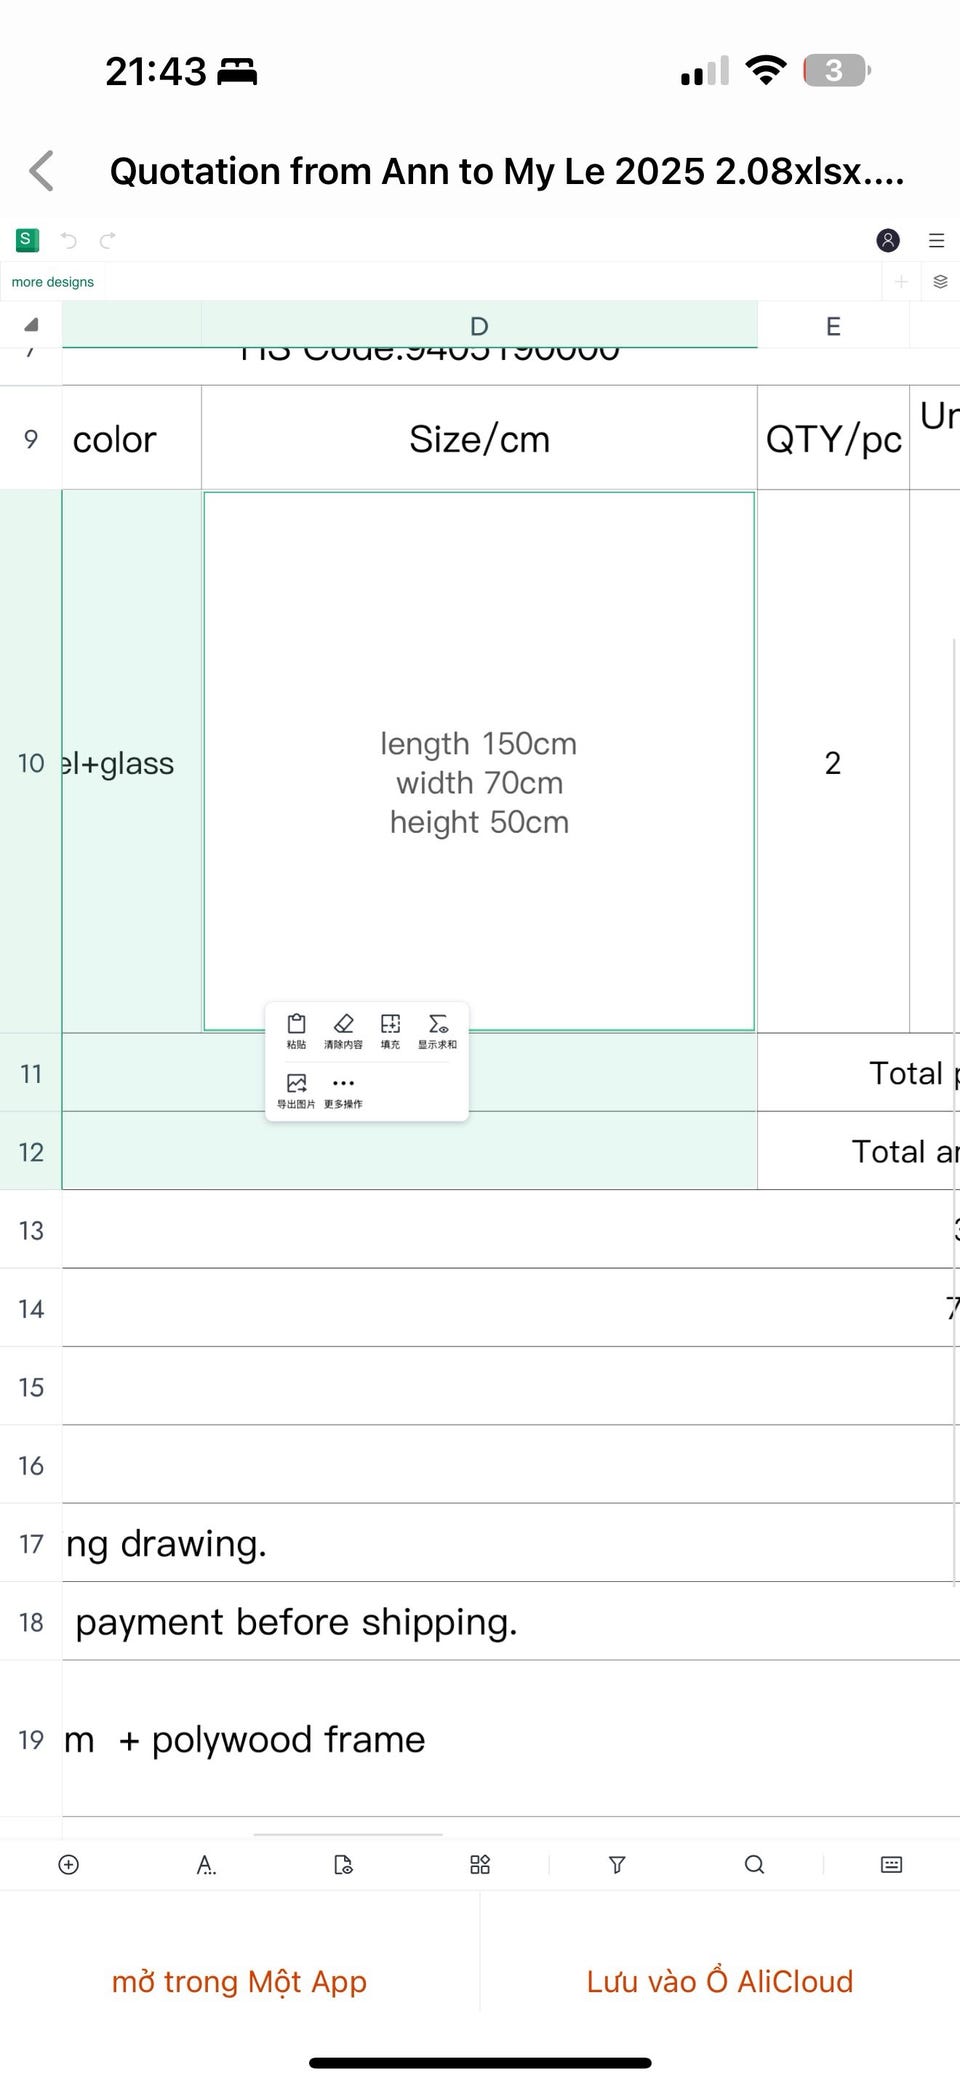
Task: Tap 'mở trong Một App' button
Action: pos(240,1981)
